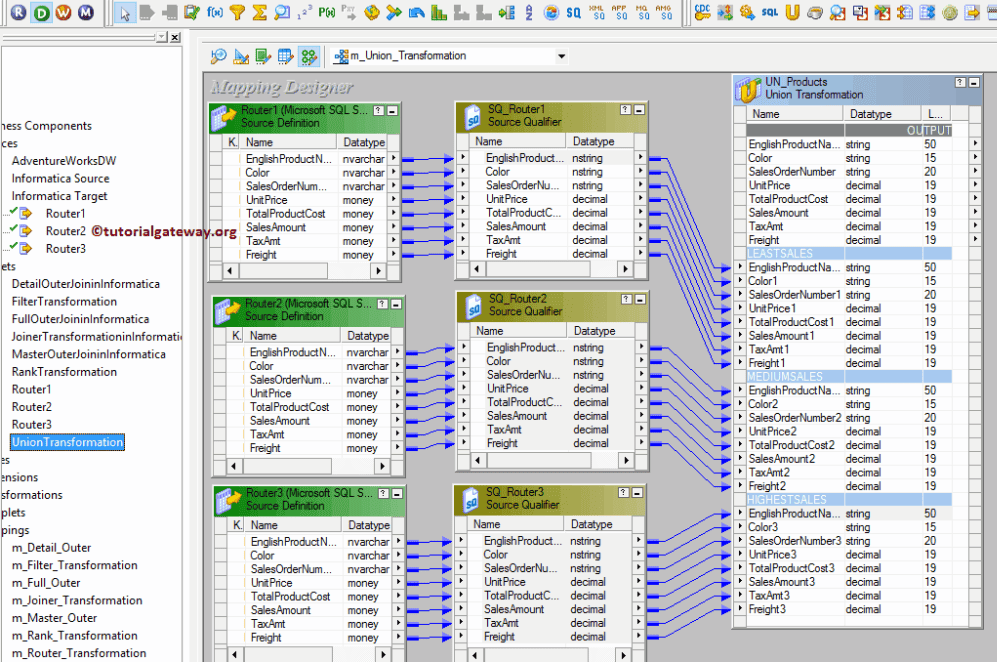Switch to the Source Analyzer tool icon
Image resolution: width=997 pixels, height=662 pixels.
pyautogui.click(x=218, y=56)
